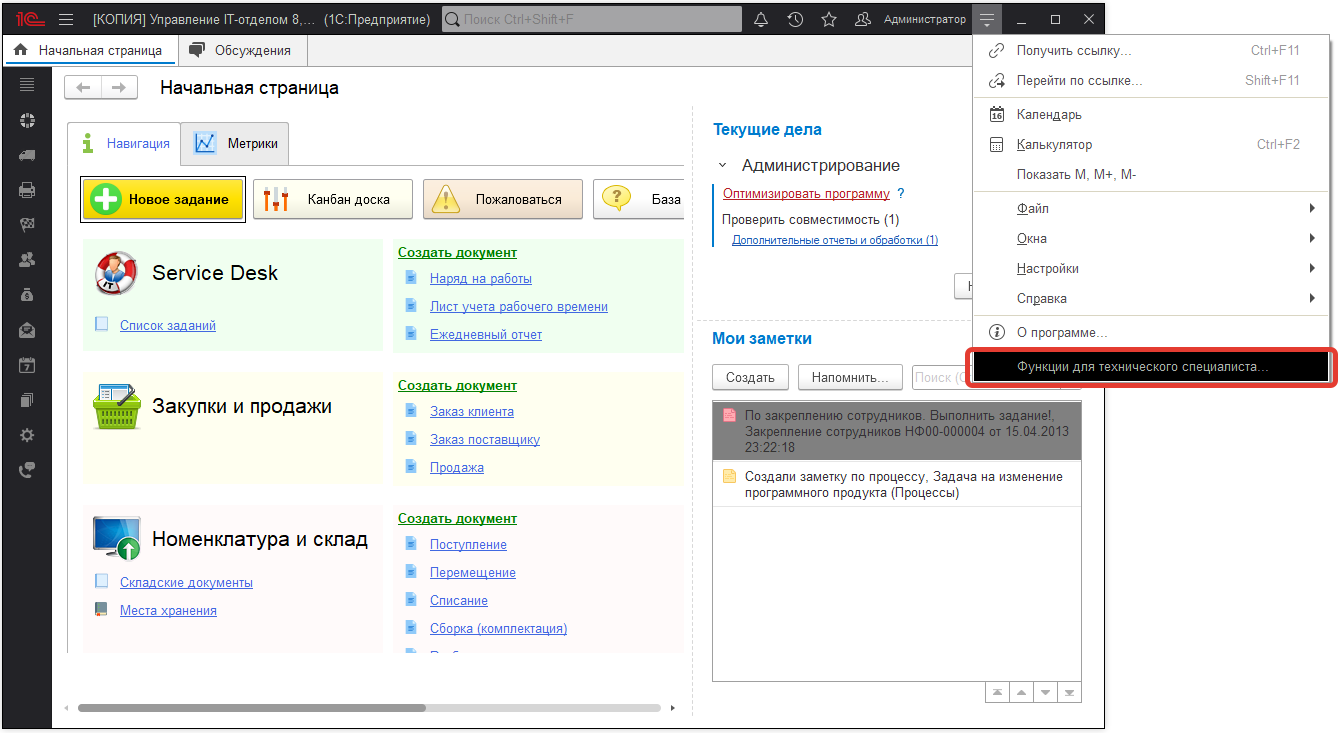Open the Наряд на работы link

(480, 279)
